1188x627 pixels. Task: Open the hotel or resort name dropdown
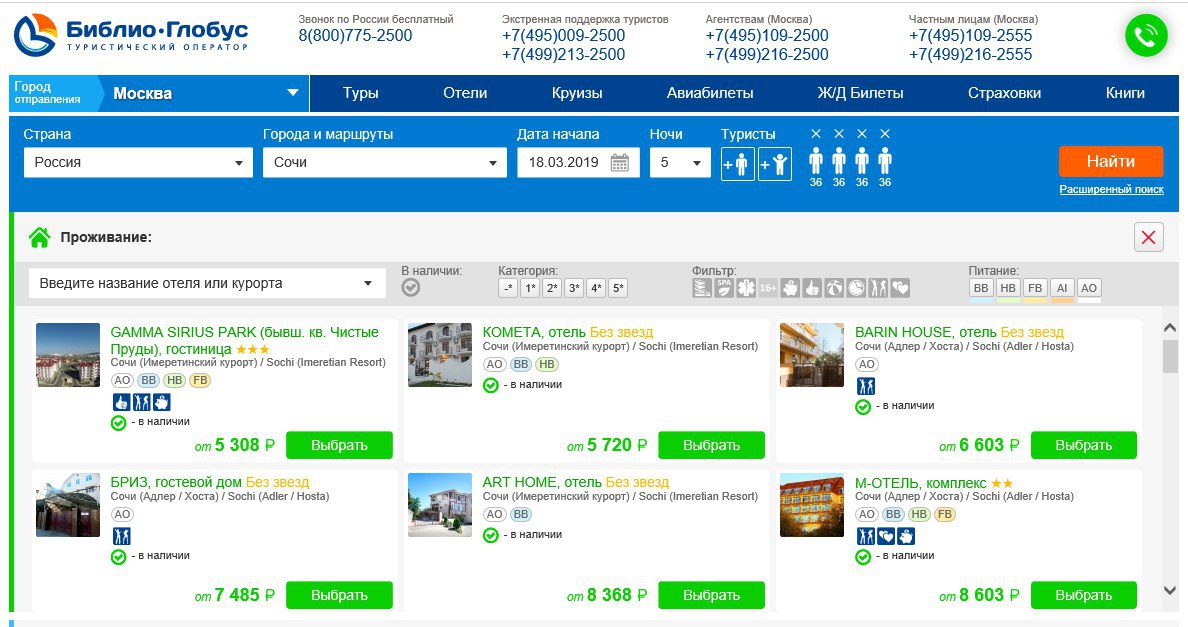point(207,284)
